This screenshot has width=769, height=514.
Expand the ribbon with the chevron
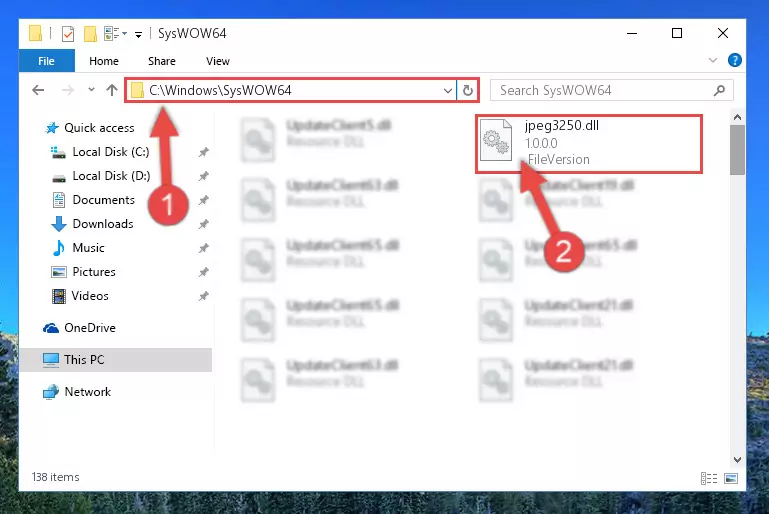coord(713,60)
